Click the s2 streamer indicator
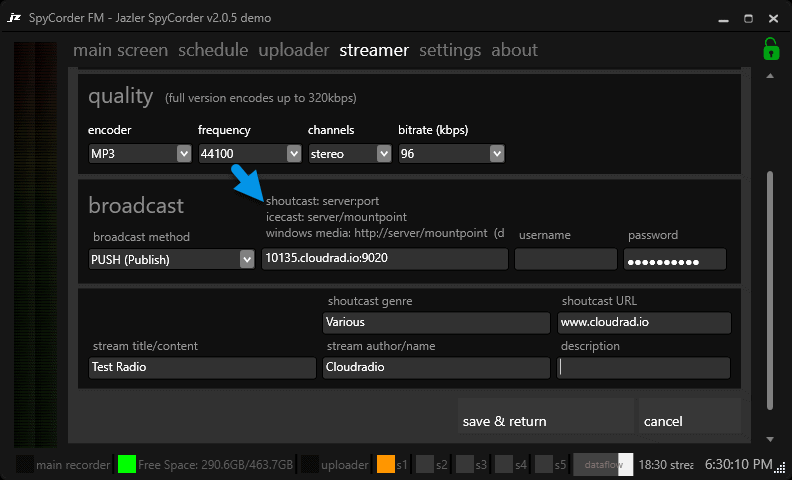Screen dimensions: 792x480 click(x=425, y=464)
